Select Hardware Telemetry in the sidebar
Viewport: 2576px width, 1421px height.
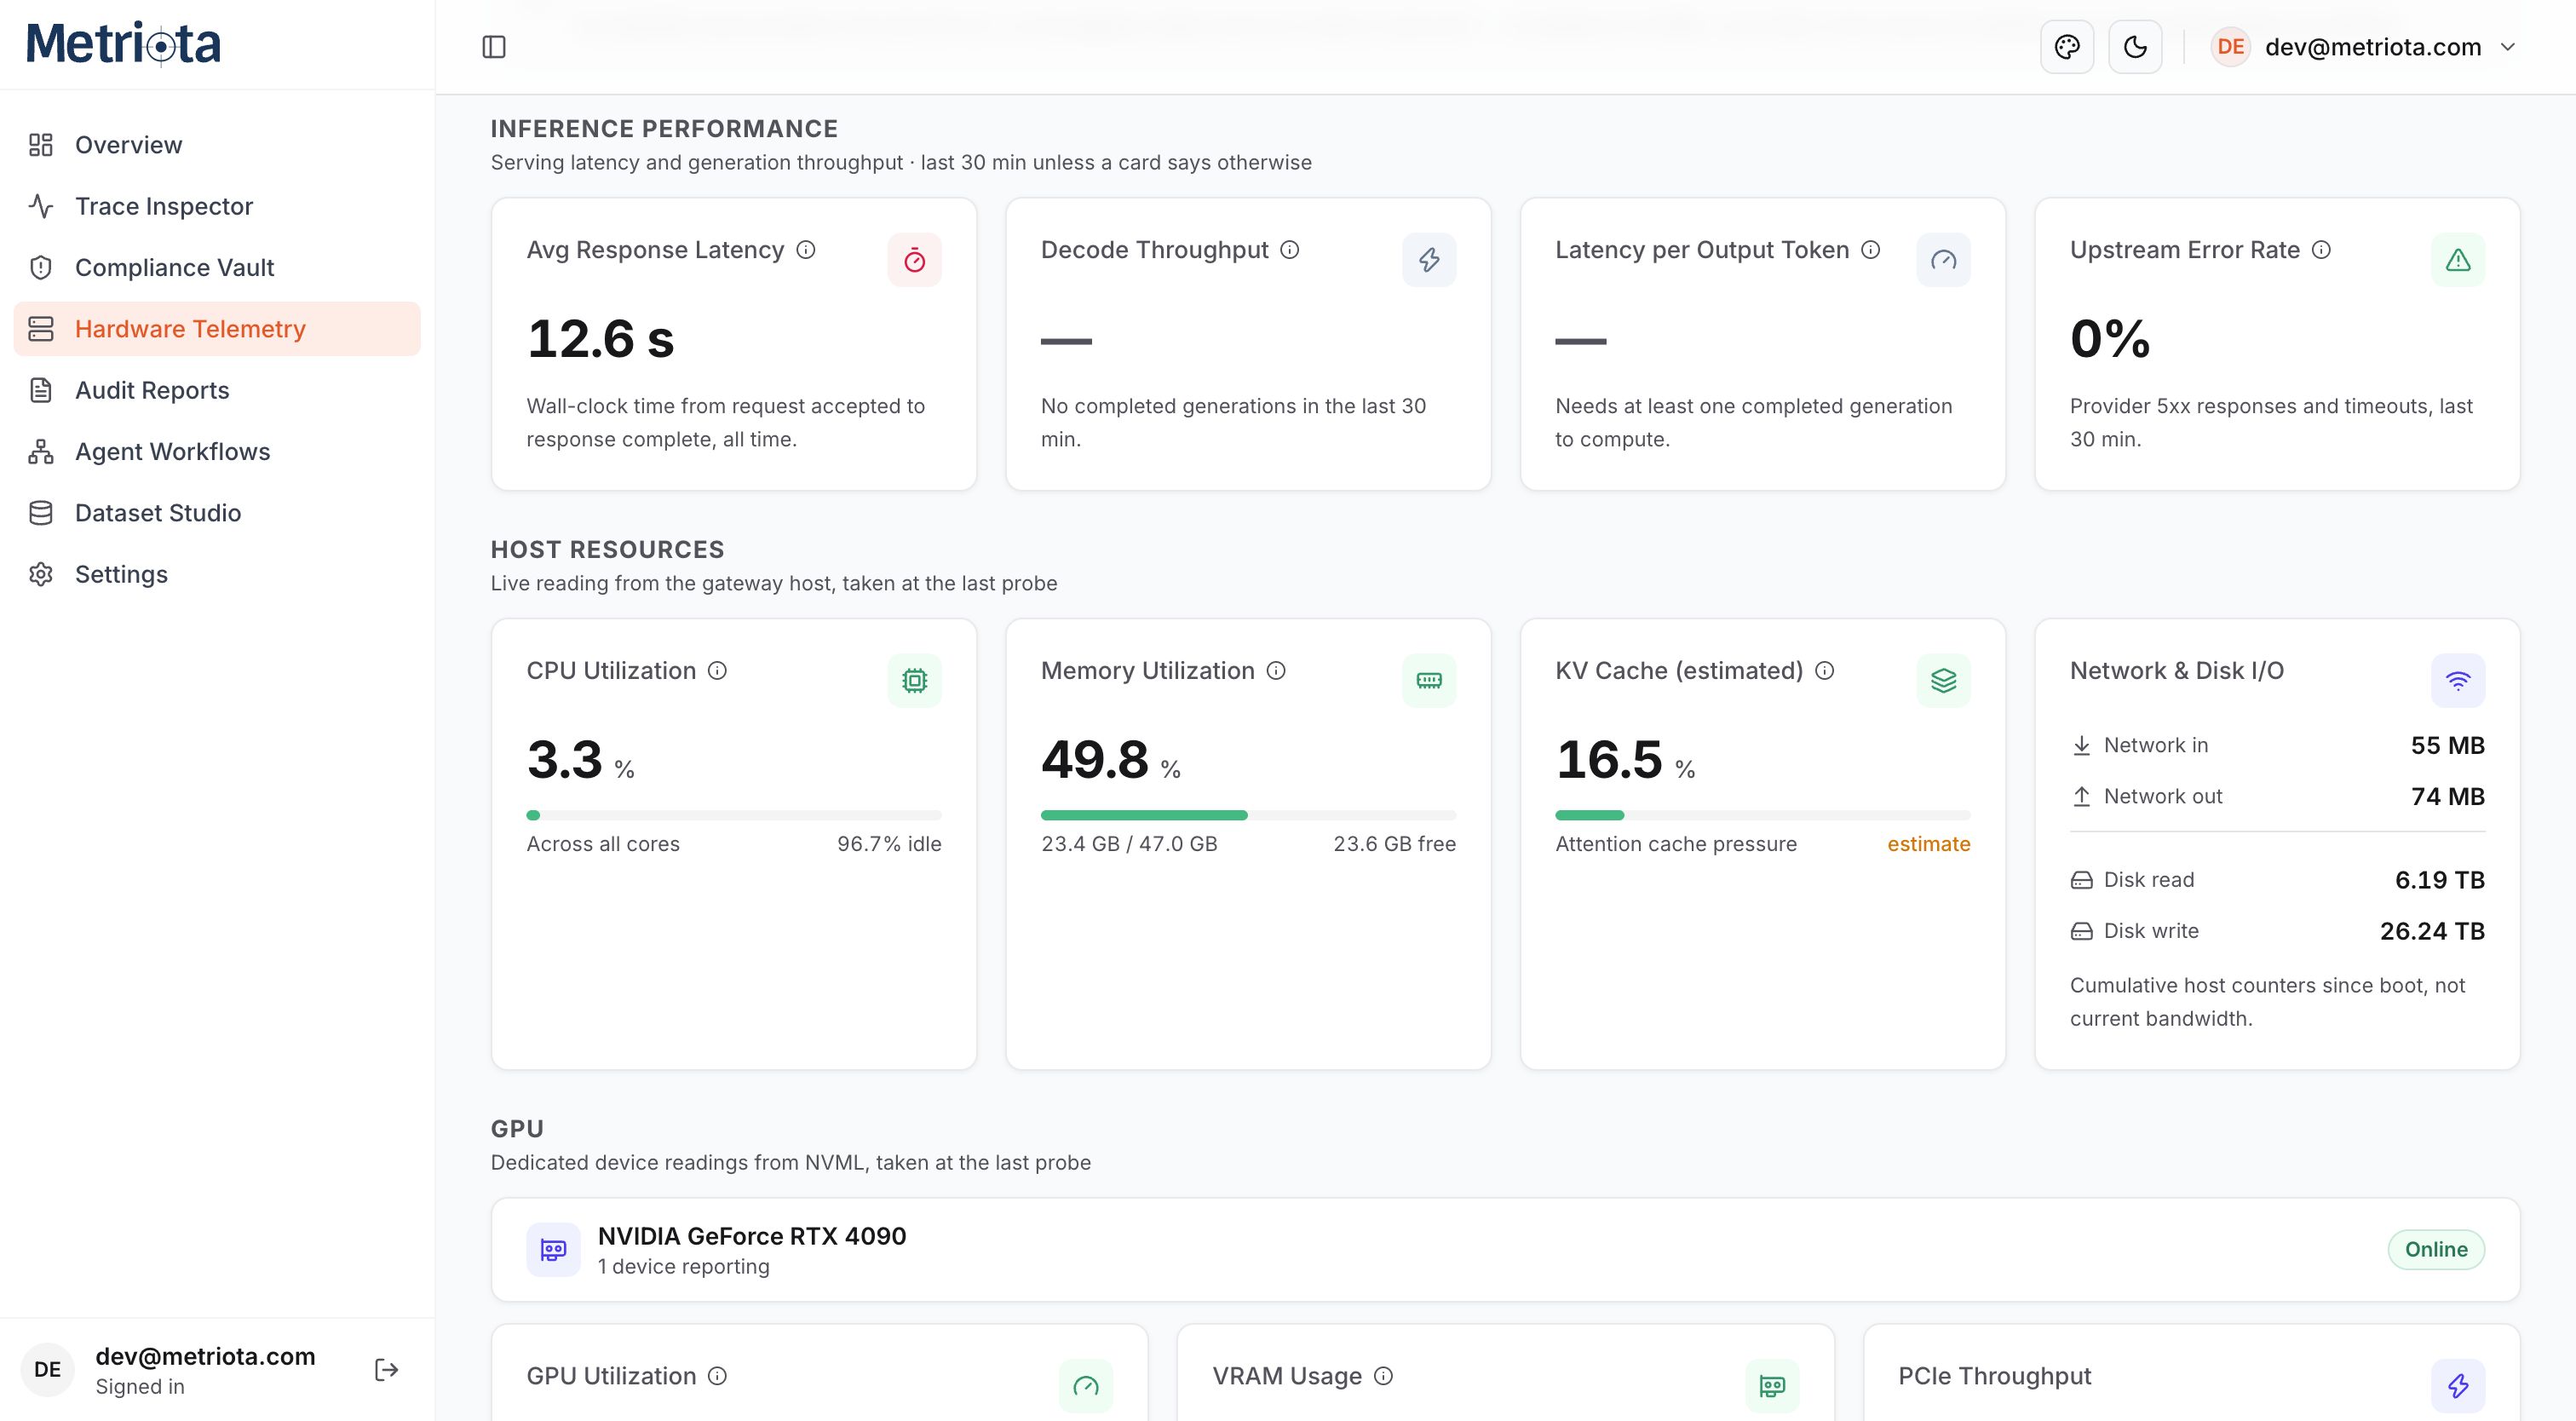[x=217, y=329]
